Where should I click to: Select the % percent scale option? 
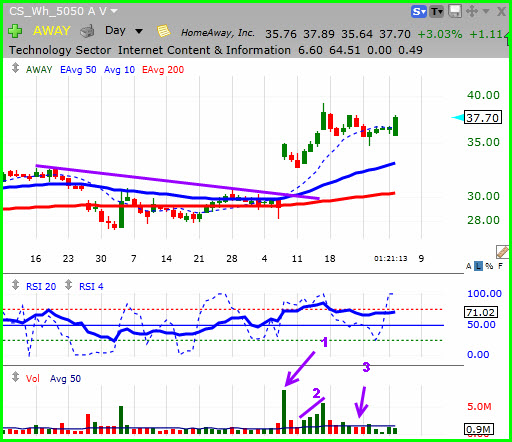tap(489, 266)
